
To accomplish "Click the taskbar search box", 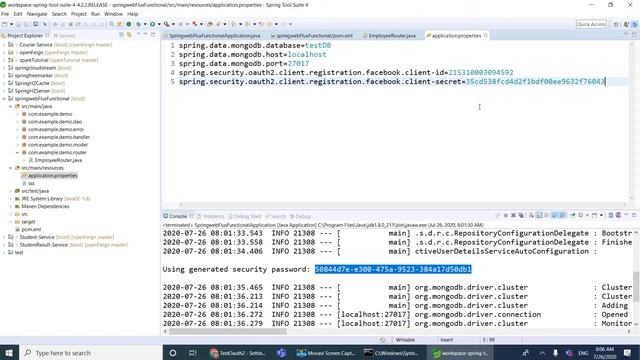I will coord(91,353).
